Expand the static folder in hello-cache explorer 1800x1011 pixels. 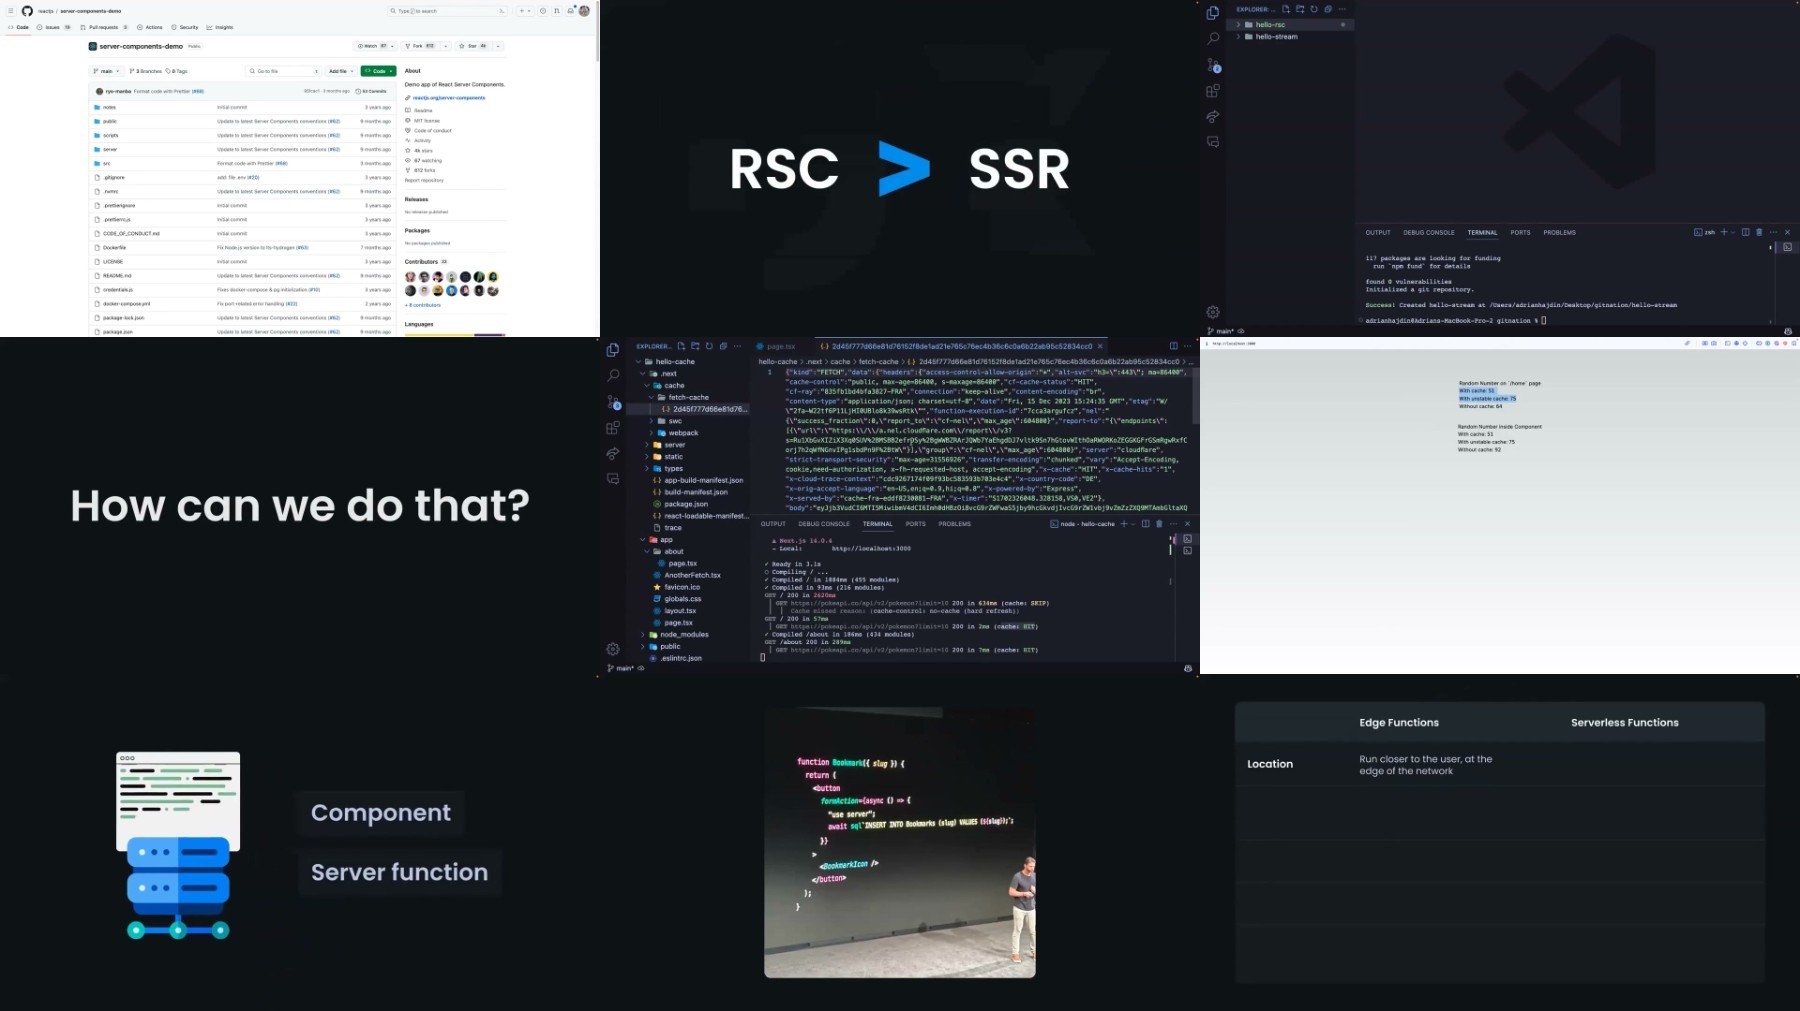[x=674, y=457]
